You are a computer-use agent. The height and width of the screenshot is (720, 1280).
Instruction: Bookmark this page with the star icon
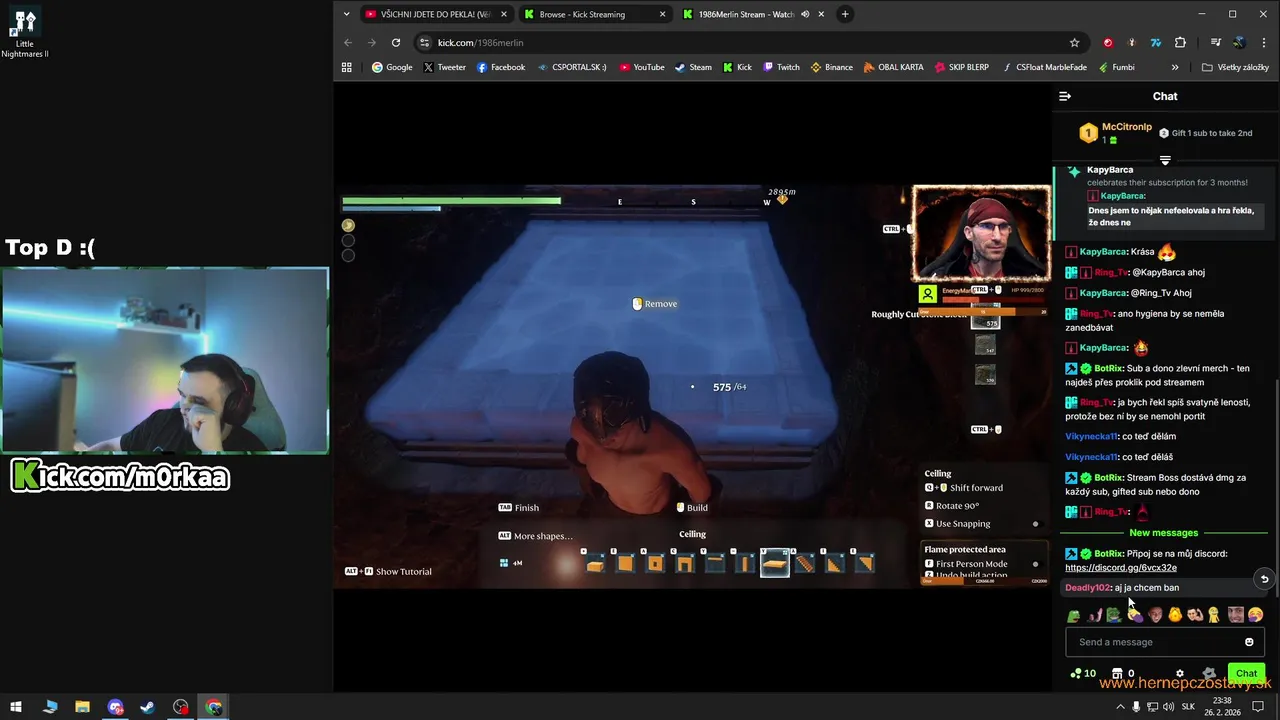[1074, 43]
